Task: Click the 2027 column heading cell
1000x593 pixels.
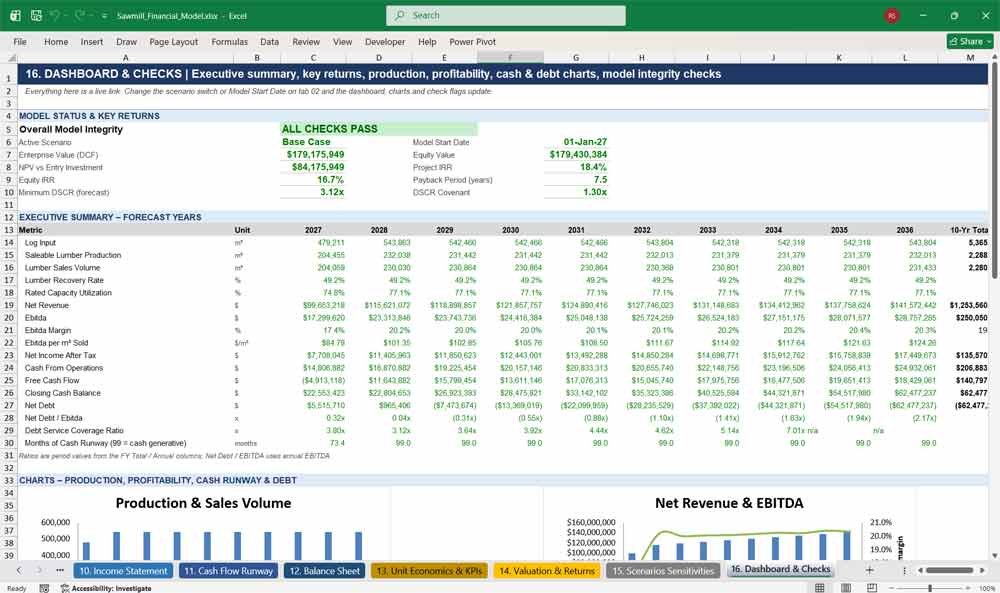Action: coord(313,230)
